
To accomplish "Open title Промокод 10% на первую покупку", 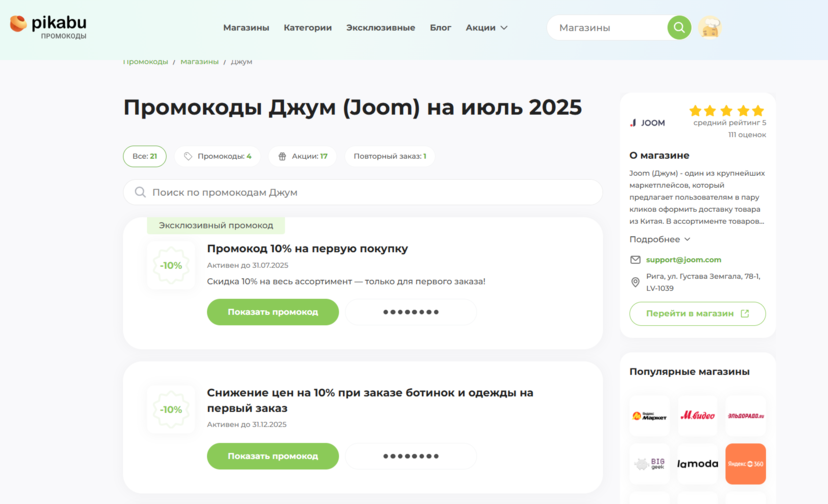I will (x=307, y=248).
